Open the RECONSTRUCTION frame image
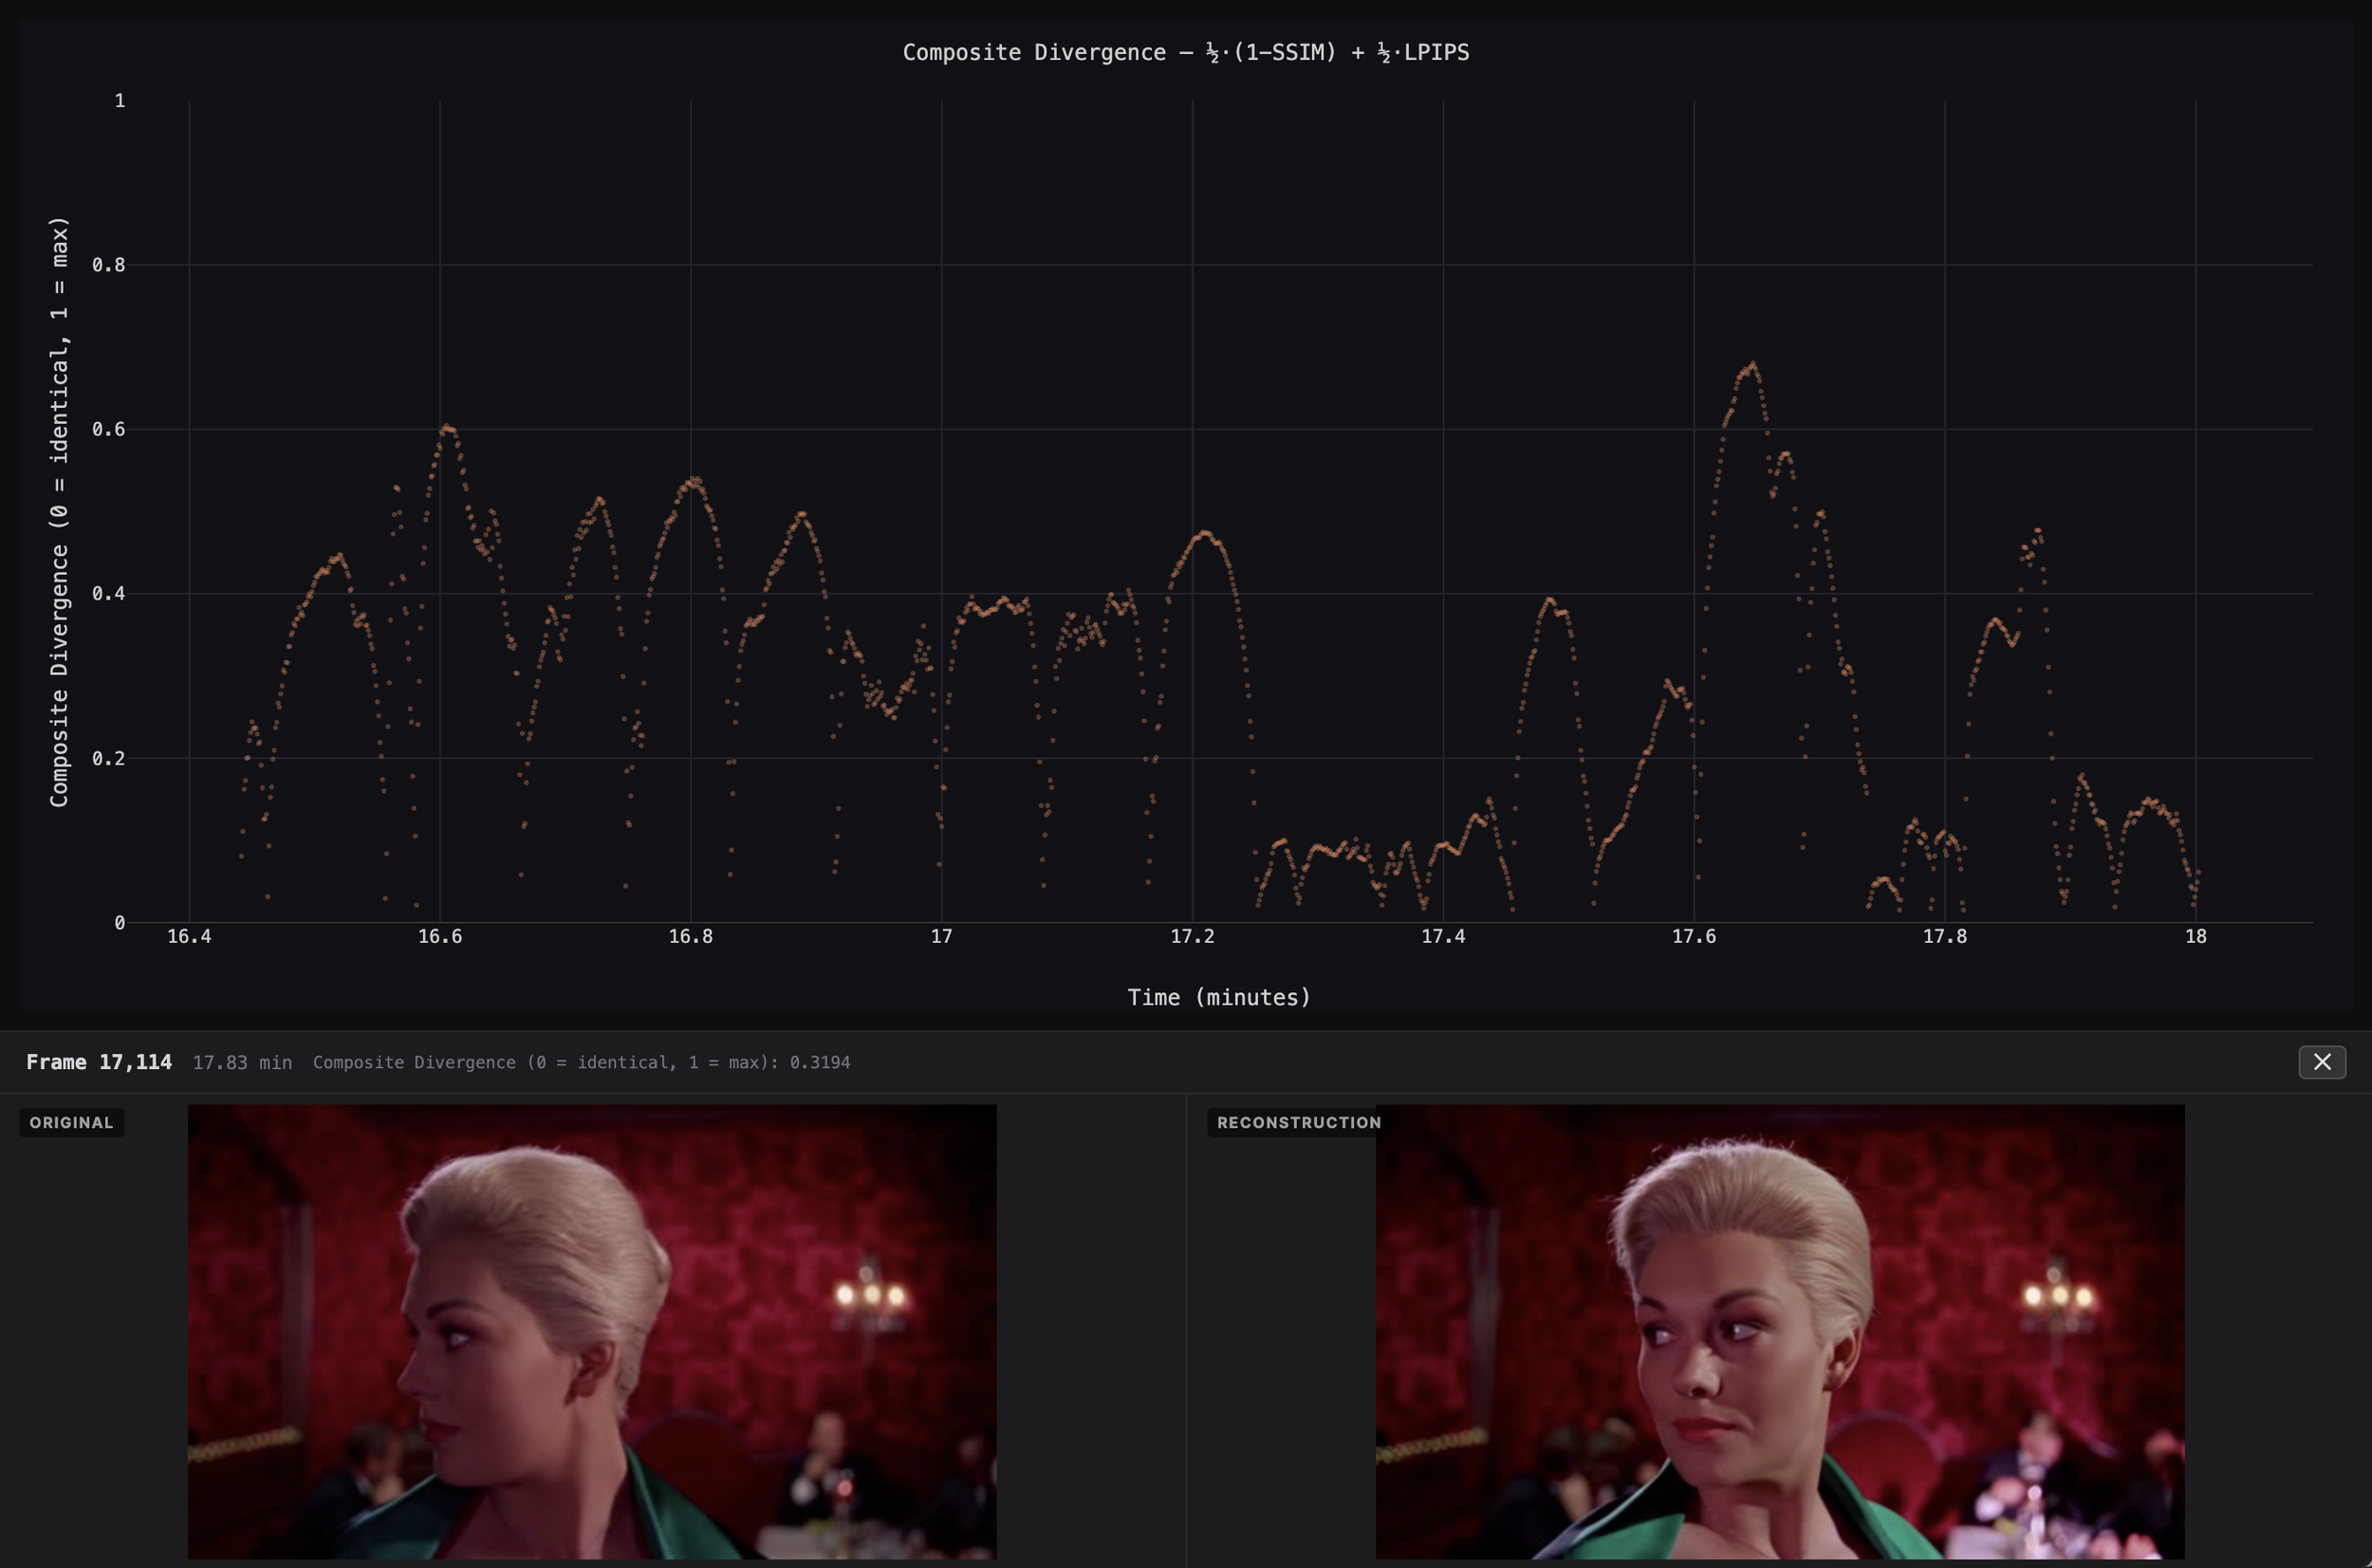The image size is (2372, 1568). coord(1780,1331)
